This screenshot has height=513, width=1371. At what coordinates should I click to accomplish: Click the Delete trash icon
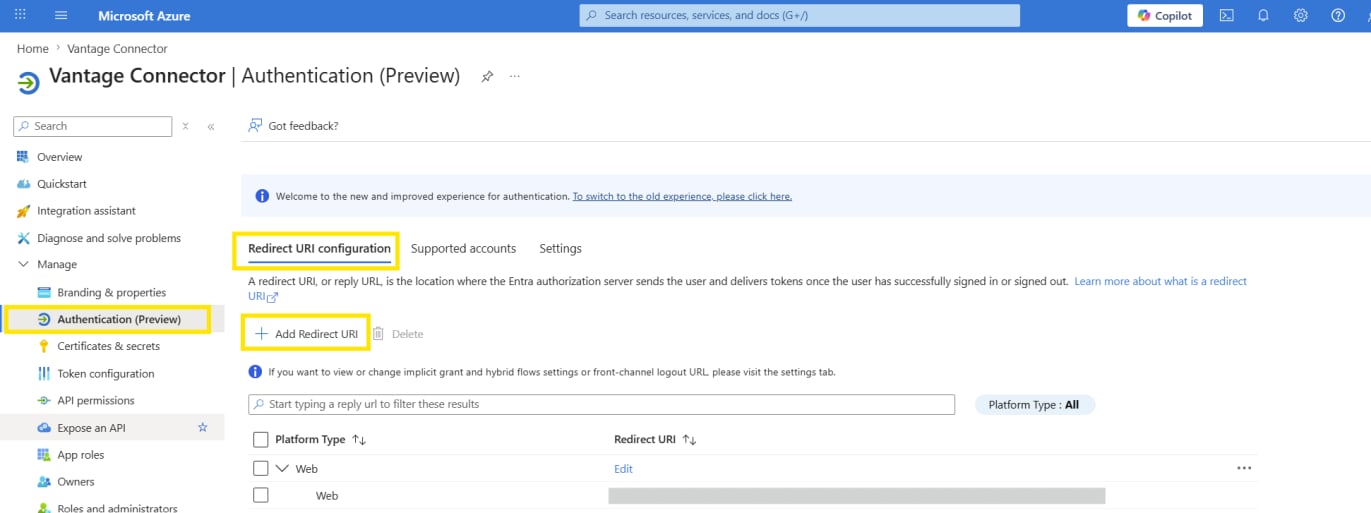coord(378,333)
